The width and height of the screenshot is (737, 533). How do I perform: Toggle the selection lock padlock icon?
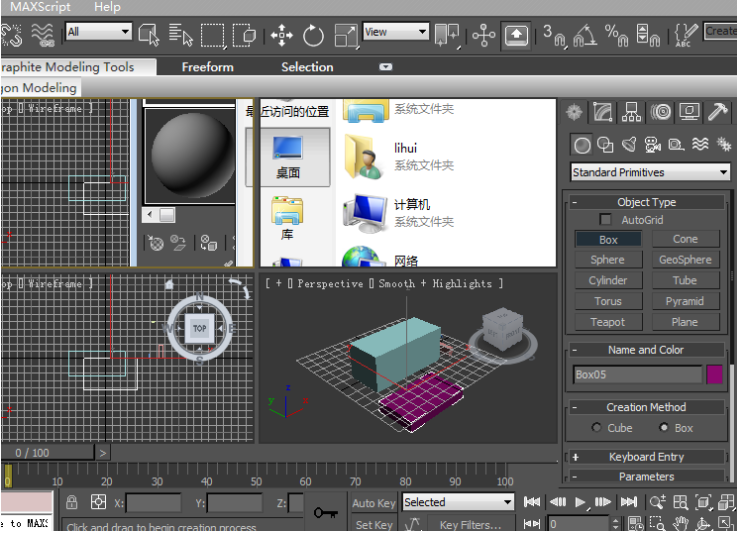[72, 502]
